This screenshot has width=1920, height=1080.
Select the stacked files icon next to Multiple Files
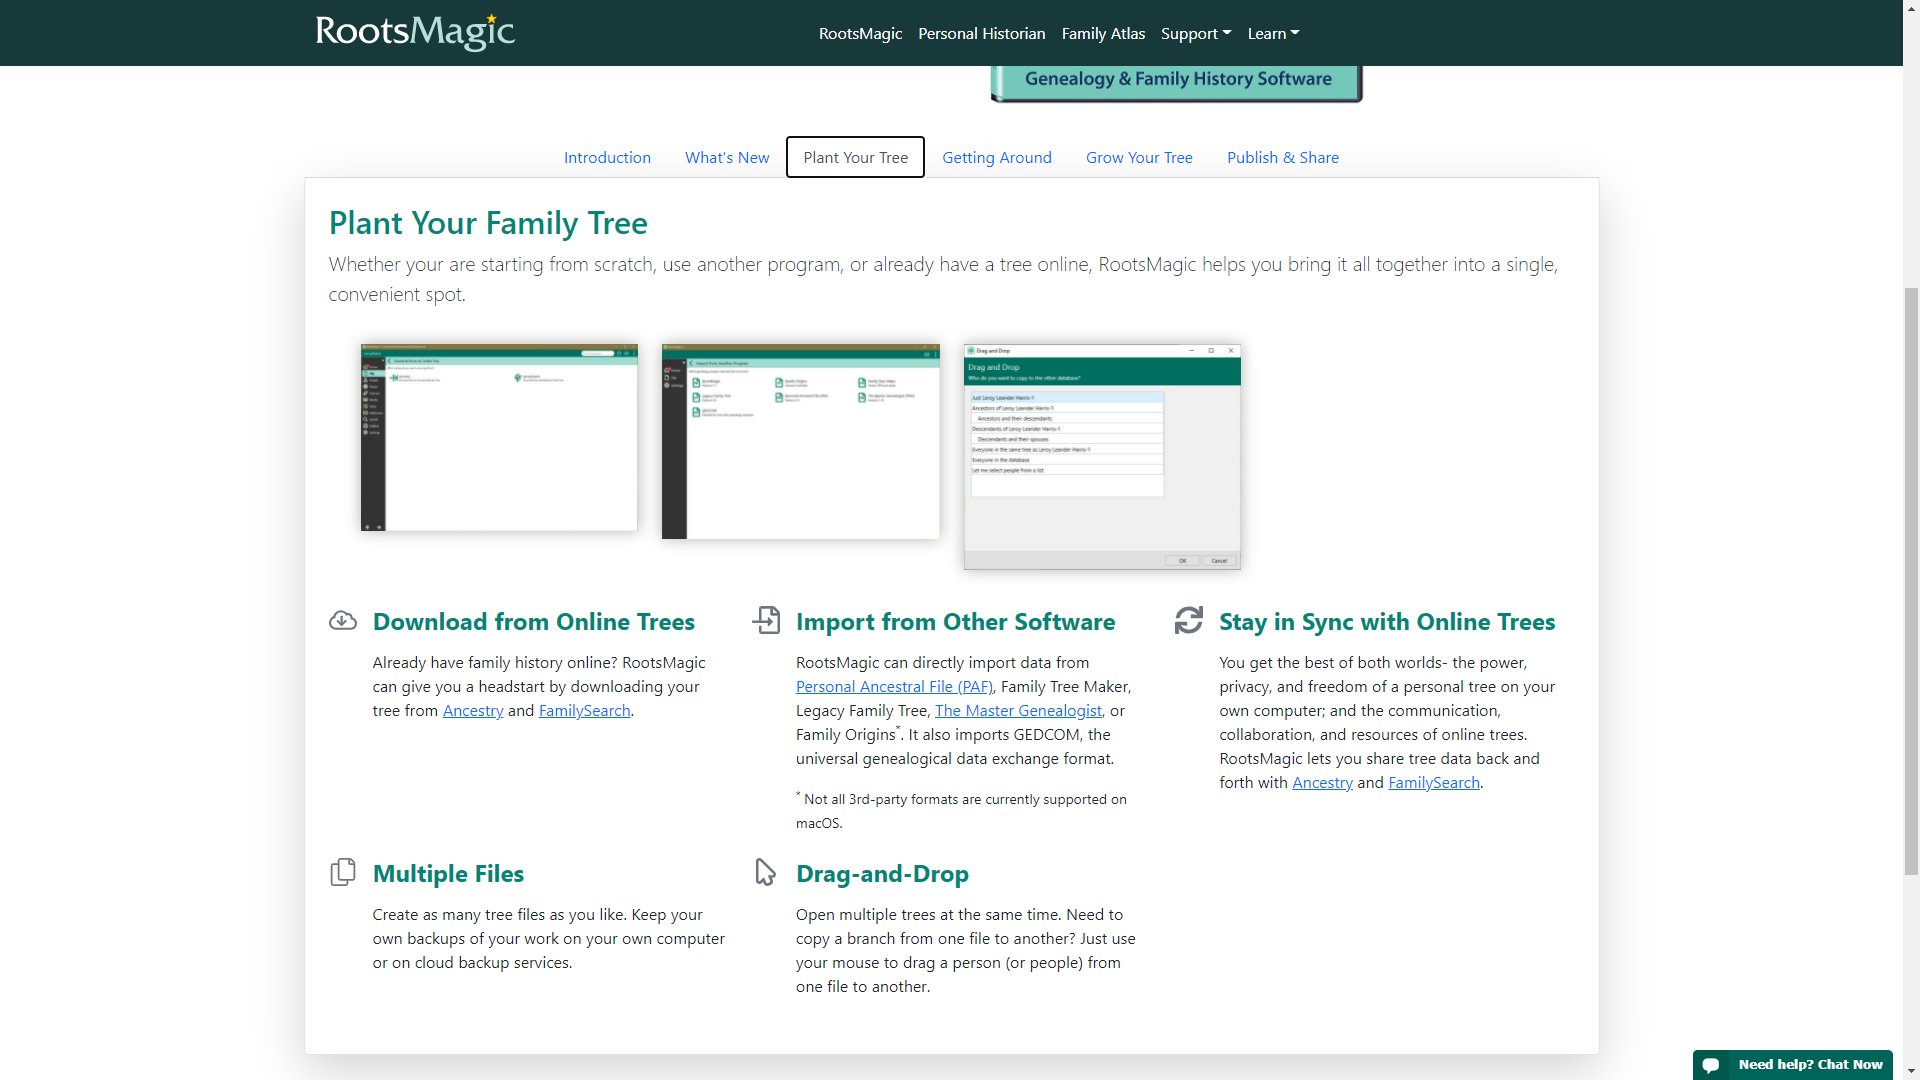(343, 872)
